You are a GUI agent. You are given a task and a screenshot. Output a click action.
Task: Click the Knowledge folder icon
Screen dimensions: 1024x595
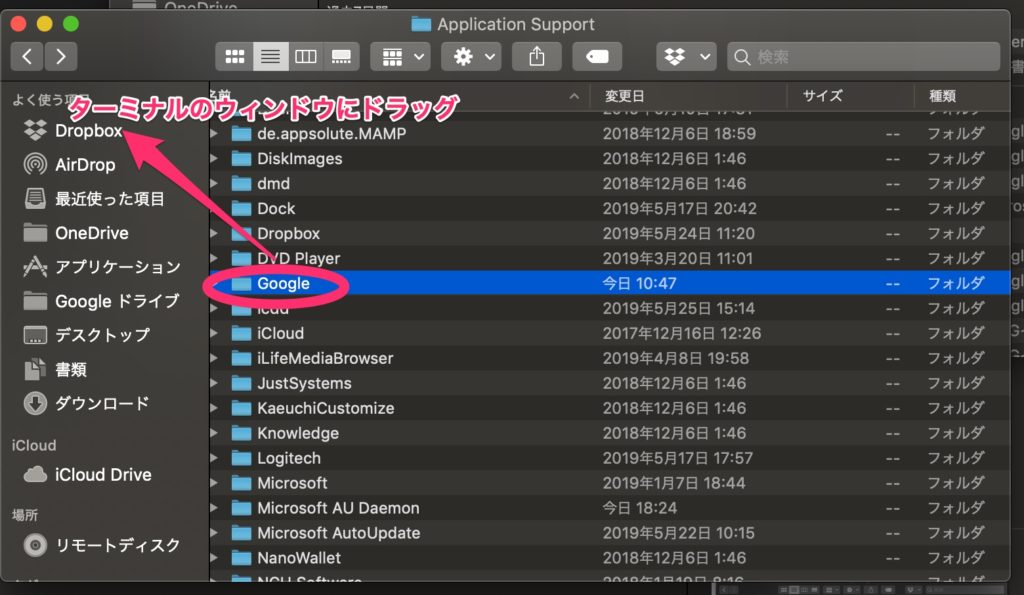(242, 433)
